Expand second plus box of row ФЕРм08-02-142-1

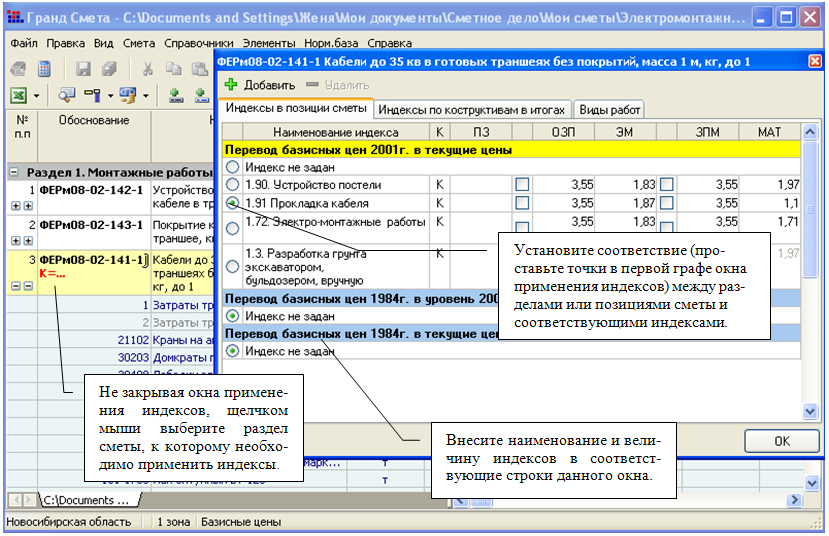pyautogui.click(x=28, y=206)
